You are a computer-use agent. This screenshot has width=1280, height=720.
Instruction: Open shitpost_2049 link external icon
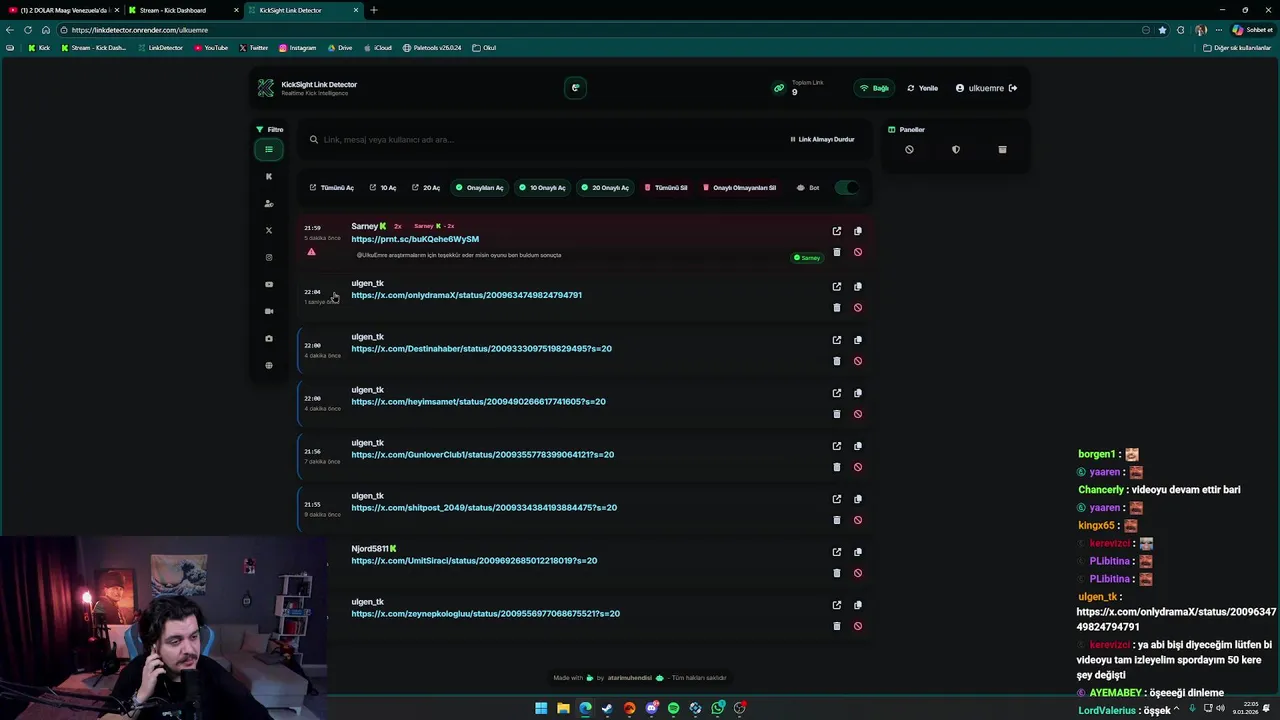(x=837, y=499)
